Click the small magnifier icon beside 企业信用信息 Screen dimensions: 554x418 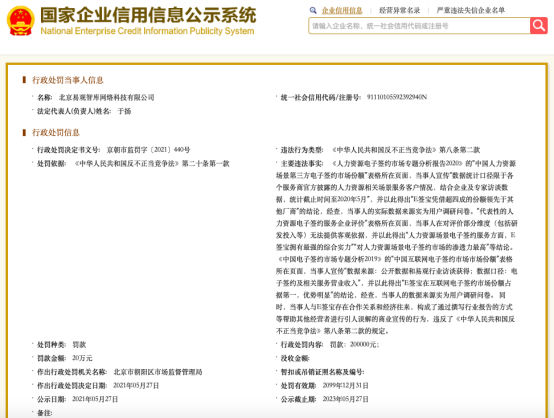tap(313, 11)
